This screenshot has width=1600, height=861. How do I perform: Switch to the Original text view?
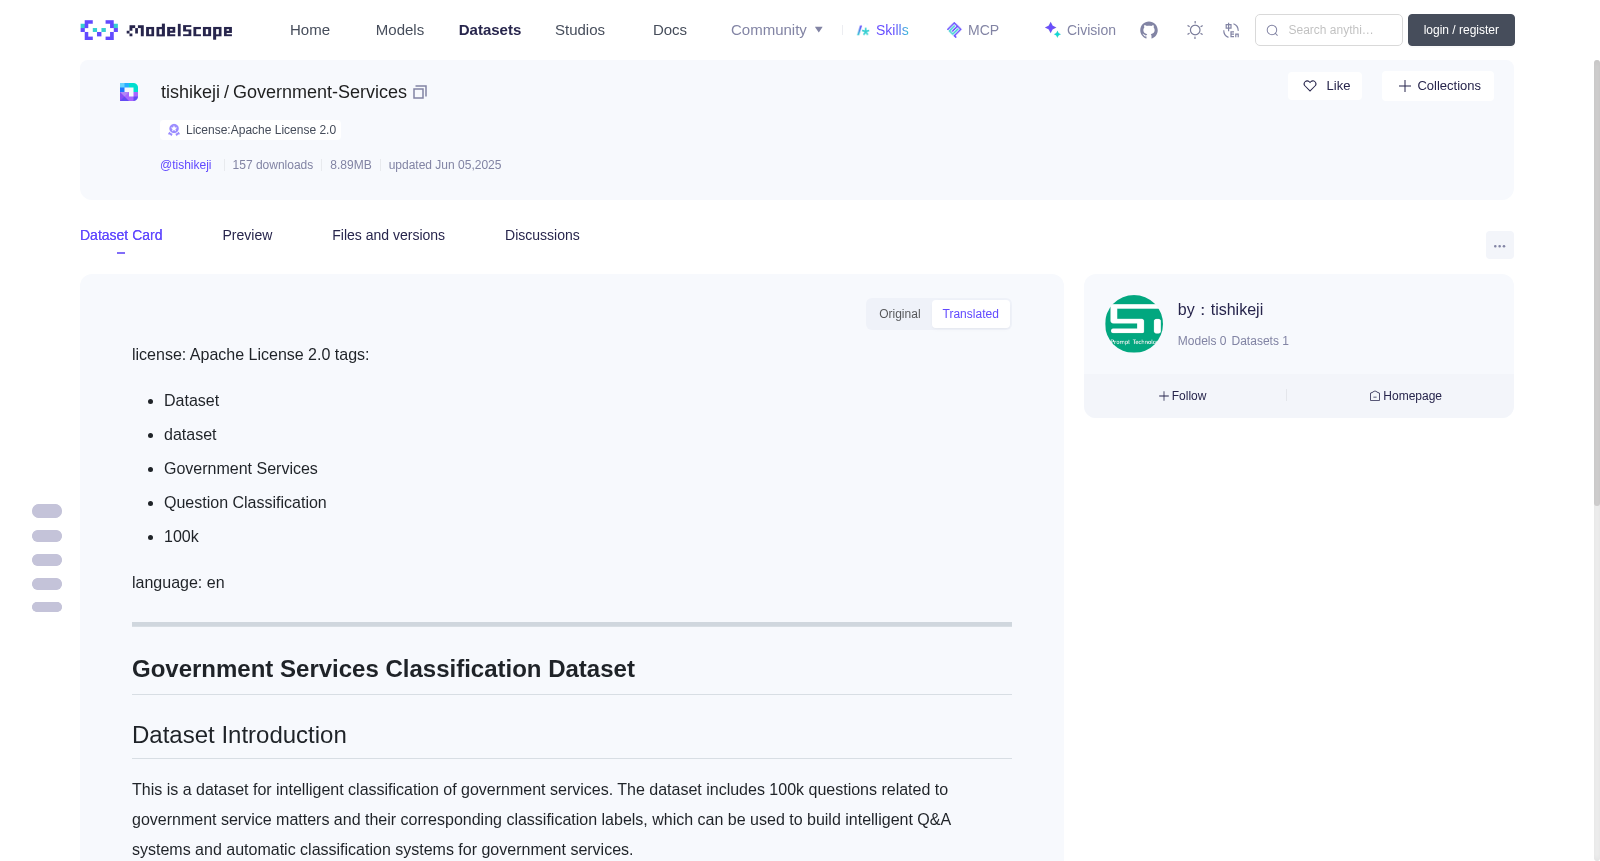point(900,314)
